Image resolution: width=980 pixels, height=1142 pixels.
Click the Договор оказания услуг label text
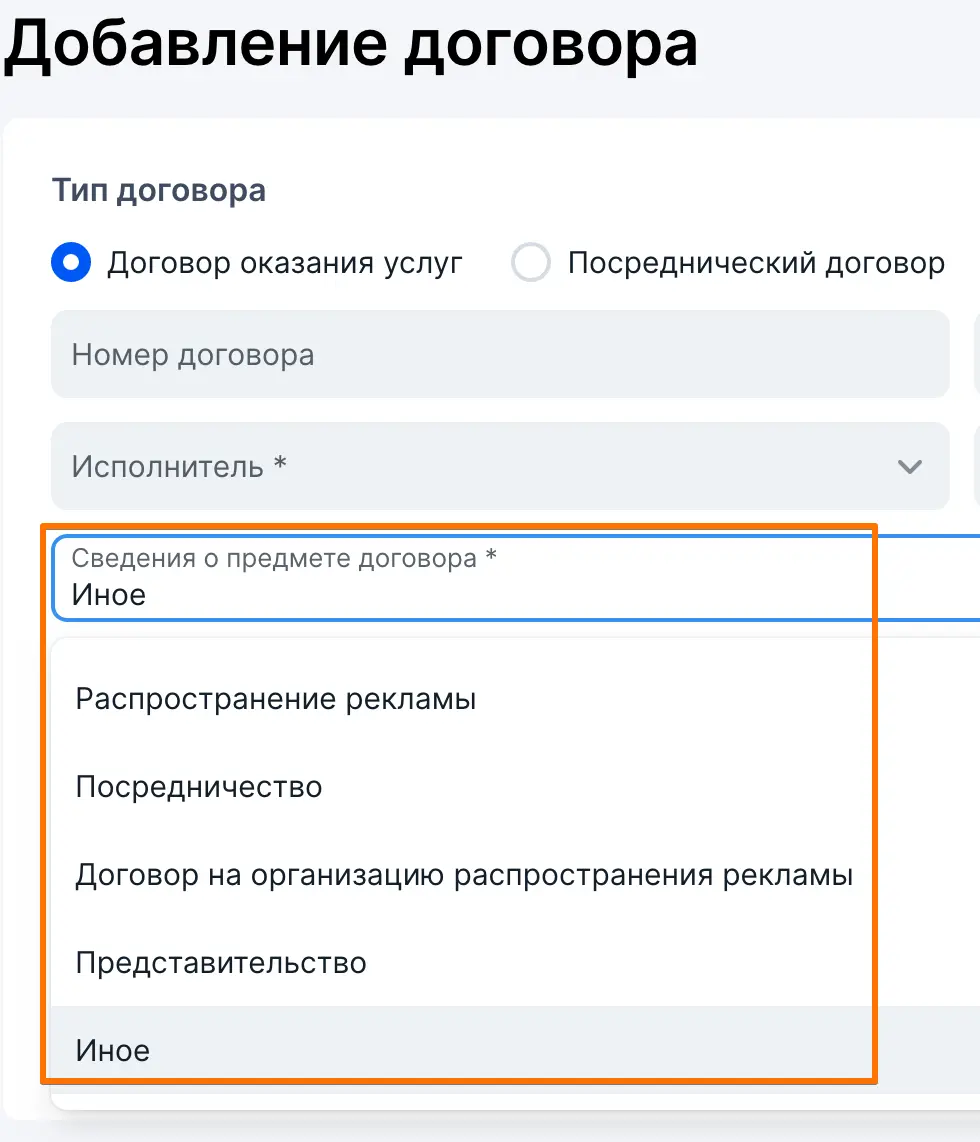point(285,263)
